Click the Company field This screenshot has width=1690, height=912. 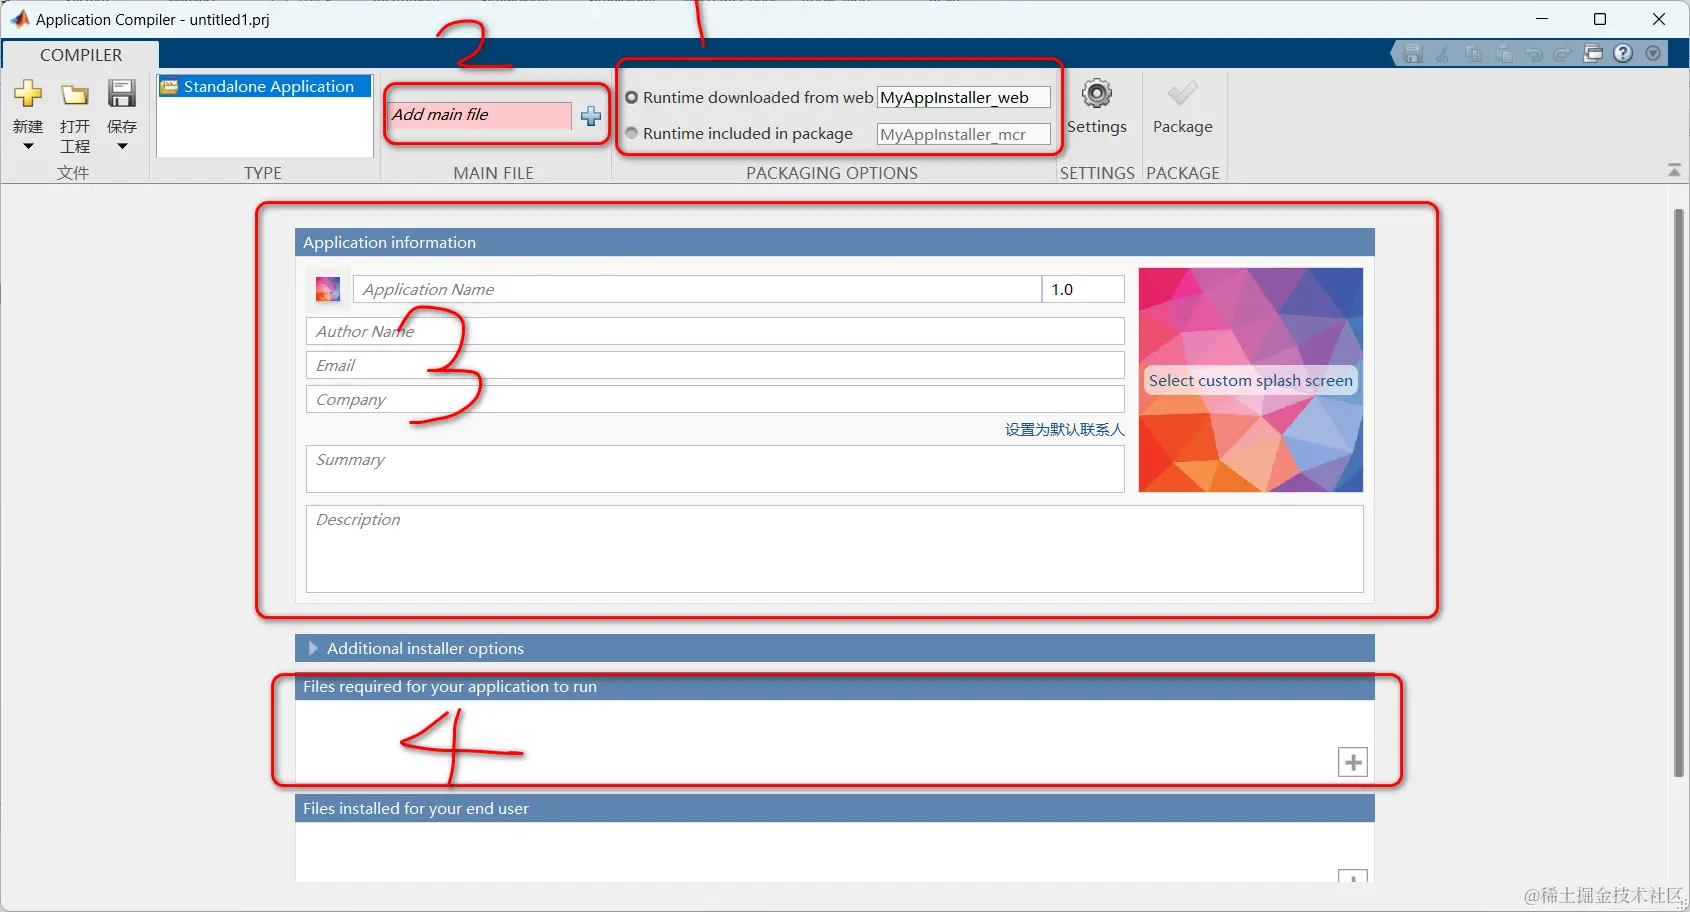[715, 399]
